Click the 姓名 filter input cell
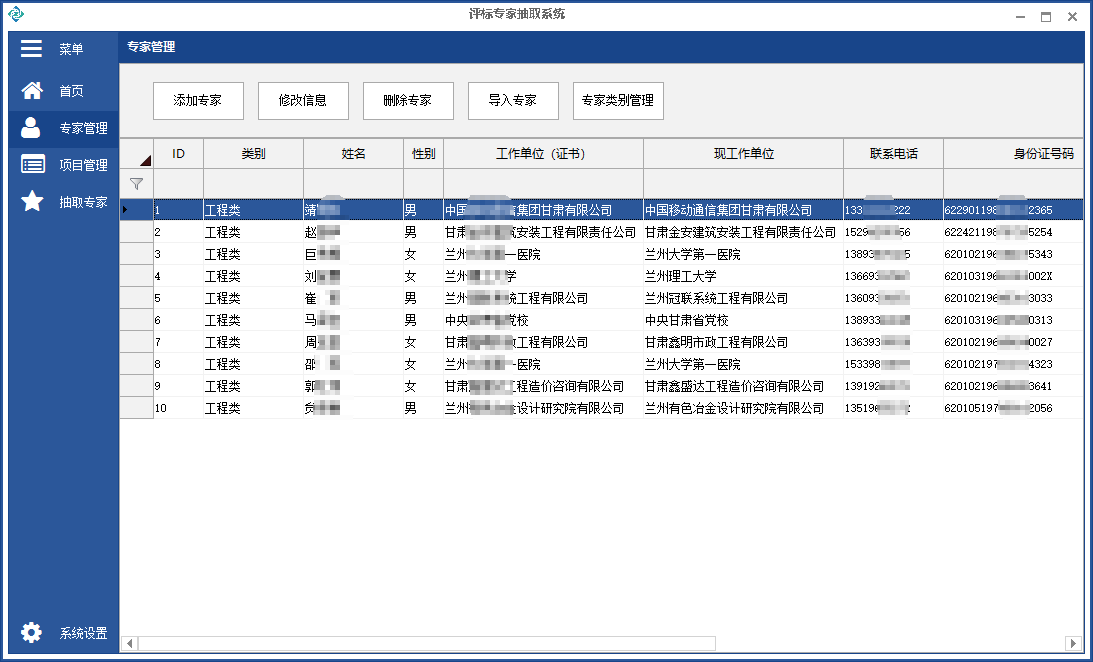This screenshot has height=662, width=1093. (353, 184)
